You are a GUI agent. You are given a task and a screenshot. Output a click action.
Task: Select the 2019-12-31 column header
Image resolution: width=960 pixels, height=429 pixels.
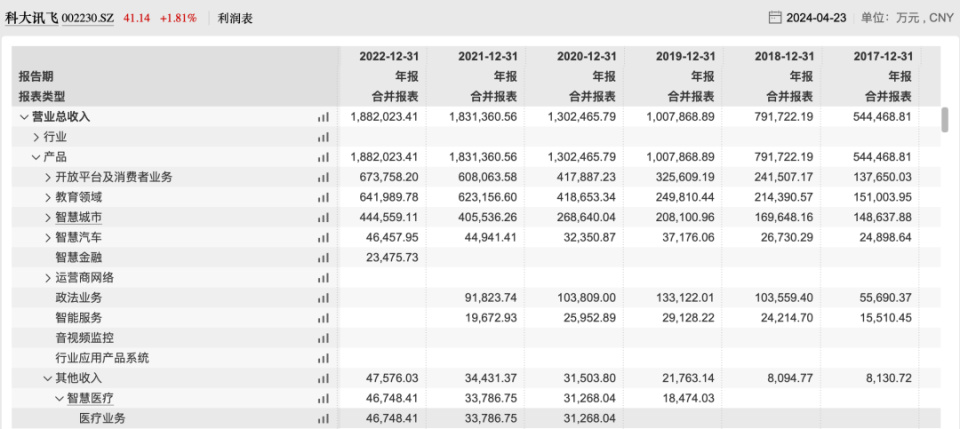click(x=686, y=56)
